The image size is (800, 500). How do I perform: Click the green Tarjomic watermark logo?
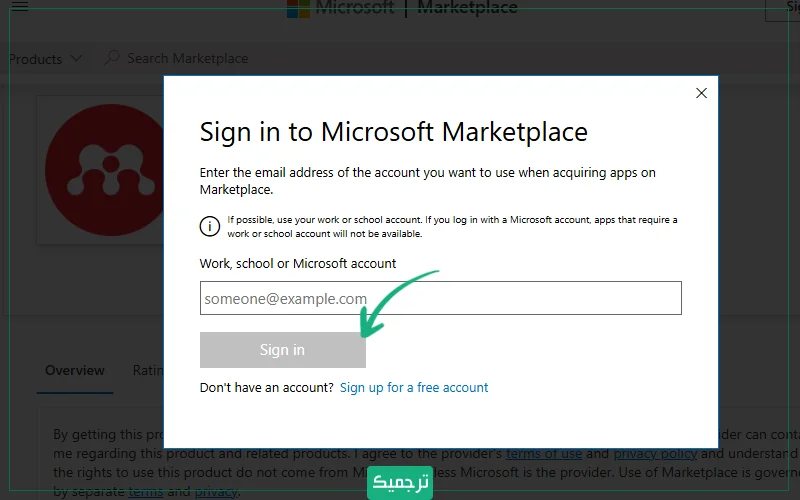(400, 482)
